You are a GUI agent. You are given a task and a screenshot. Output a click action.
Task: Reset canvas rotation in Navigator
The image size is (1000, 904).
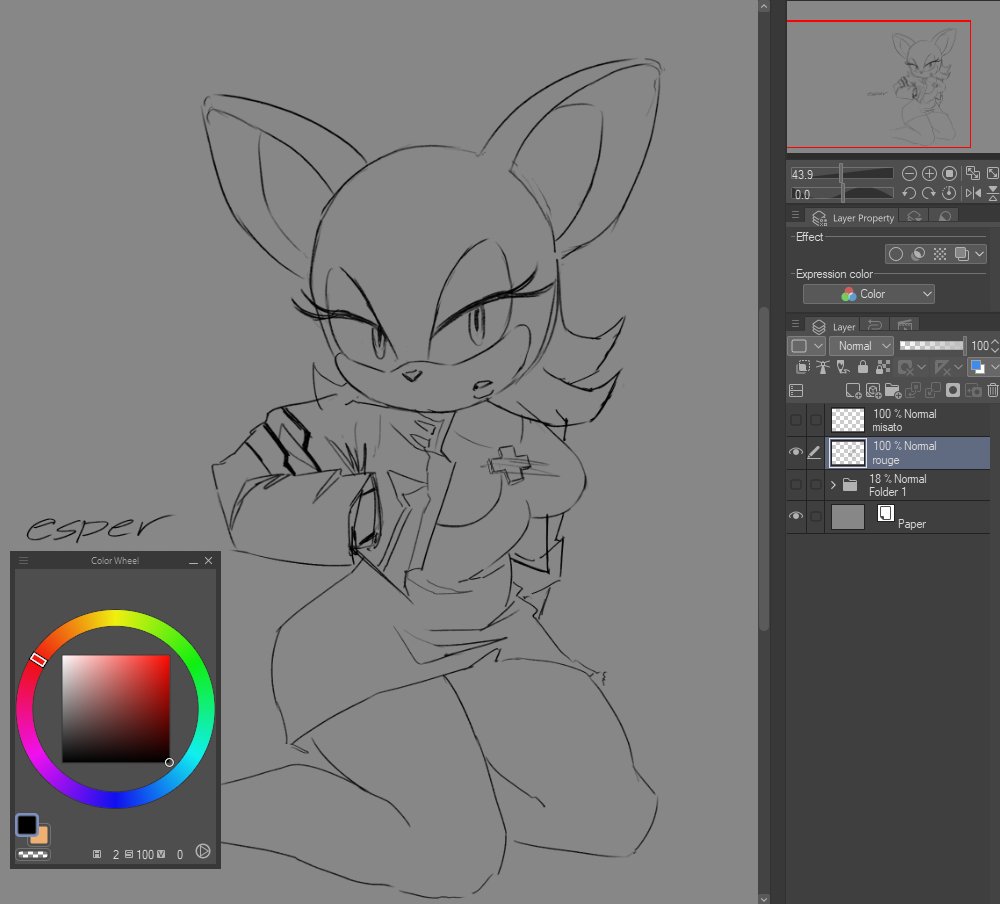(950, 193)
